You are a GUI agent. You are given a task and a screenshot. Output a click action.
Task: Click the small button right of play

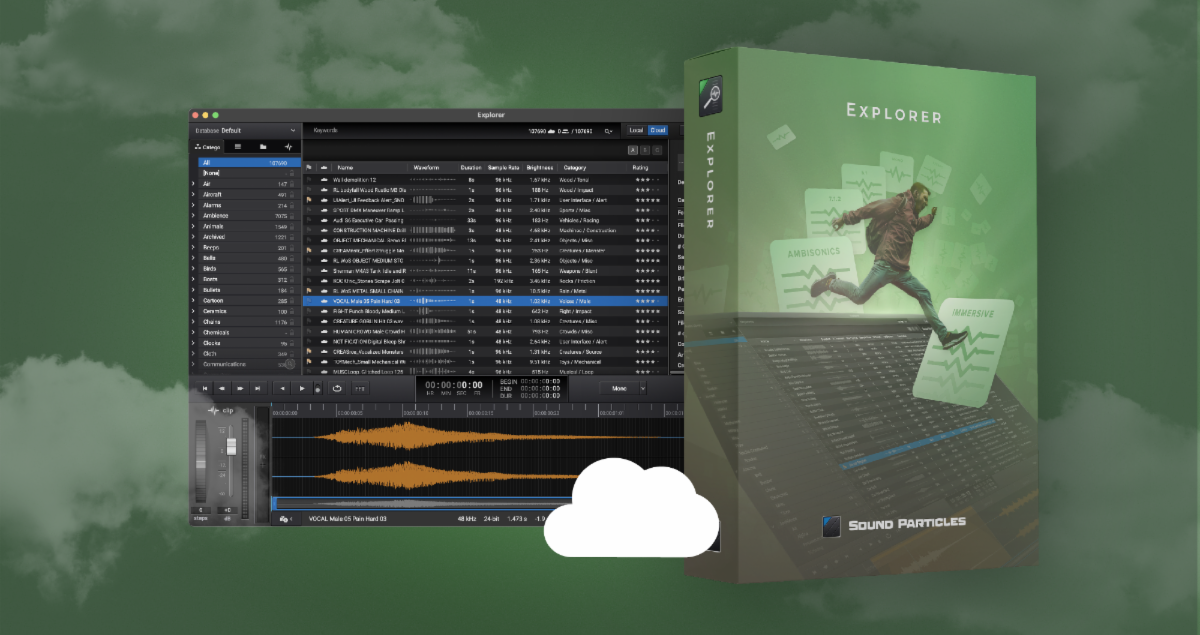pyautogui.click(x=317, y=388)
